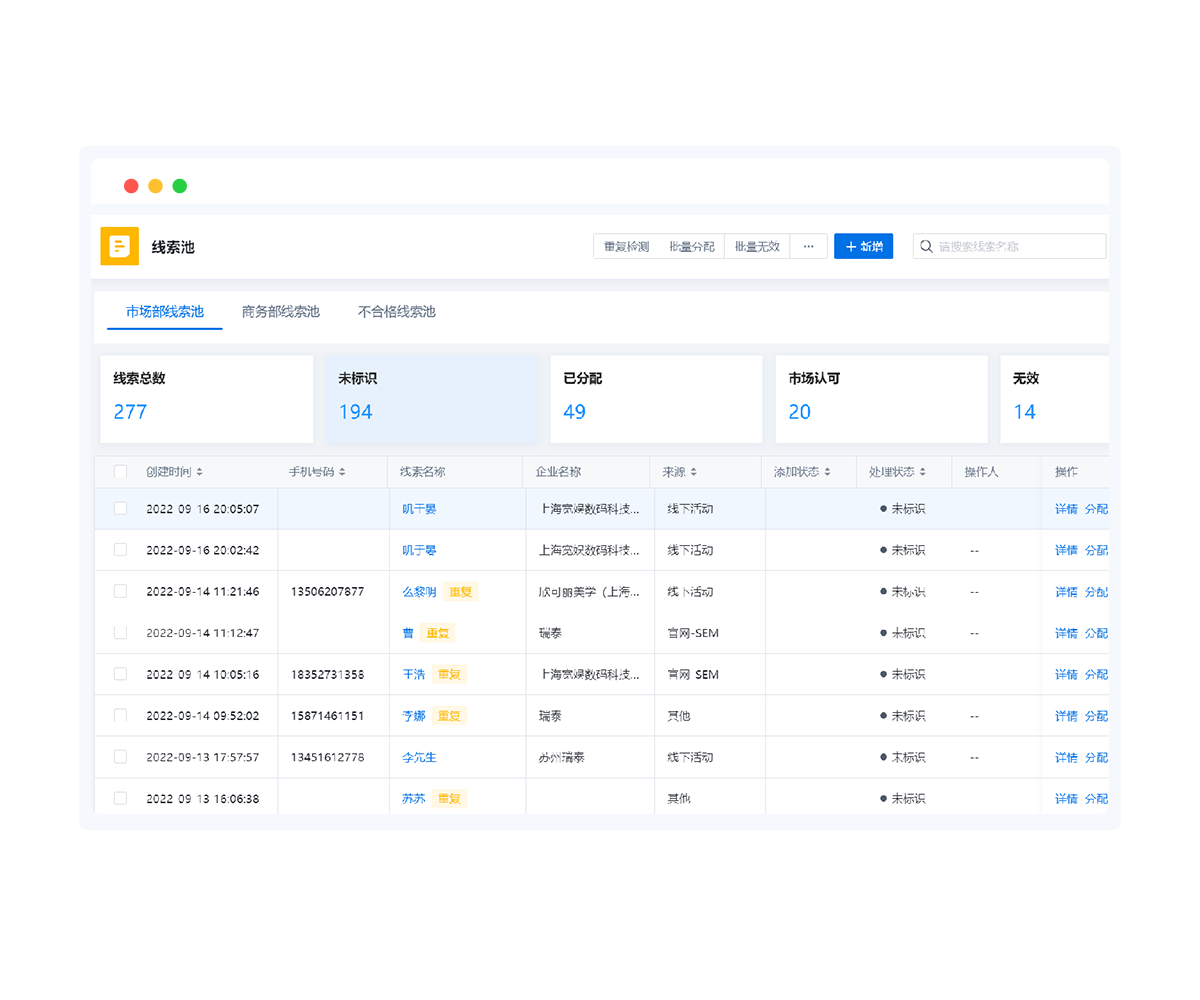1200x1000 pixels.
Task: Click the 处理状态 column sort icon
Action: [922, 472]
